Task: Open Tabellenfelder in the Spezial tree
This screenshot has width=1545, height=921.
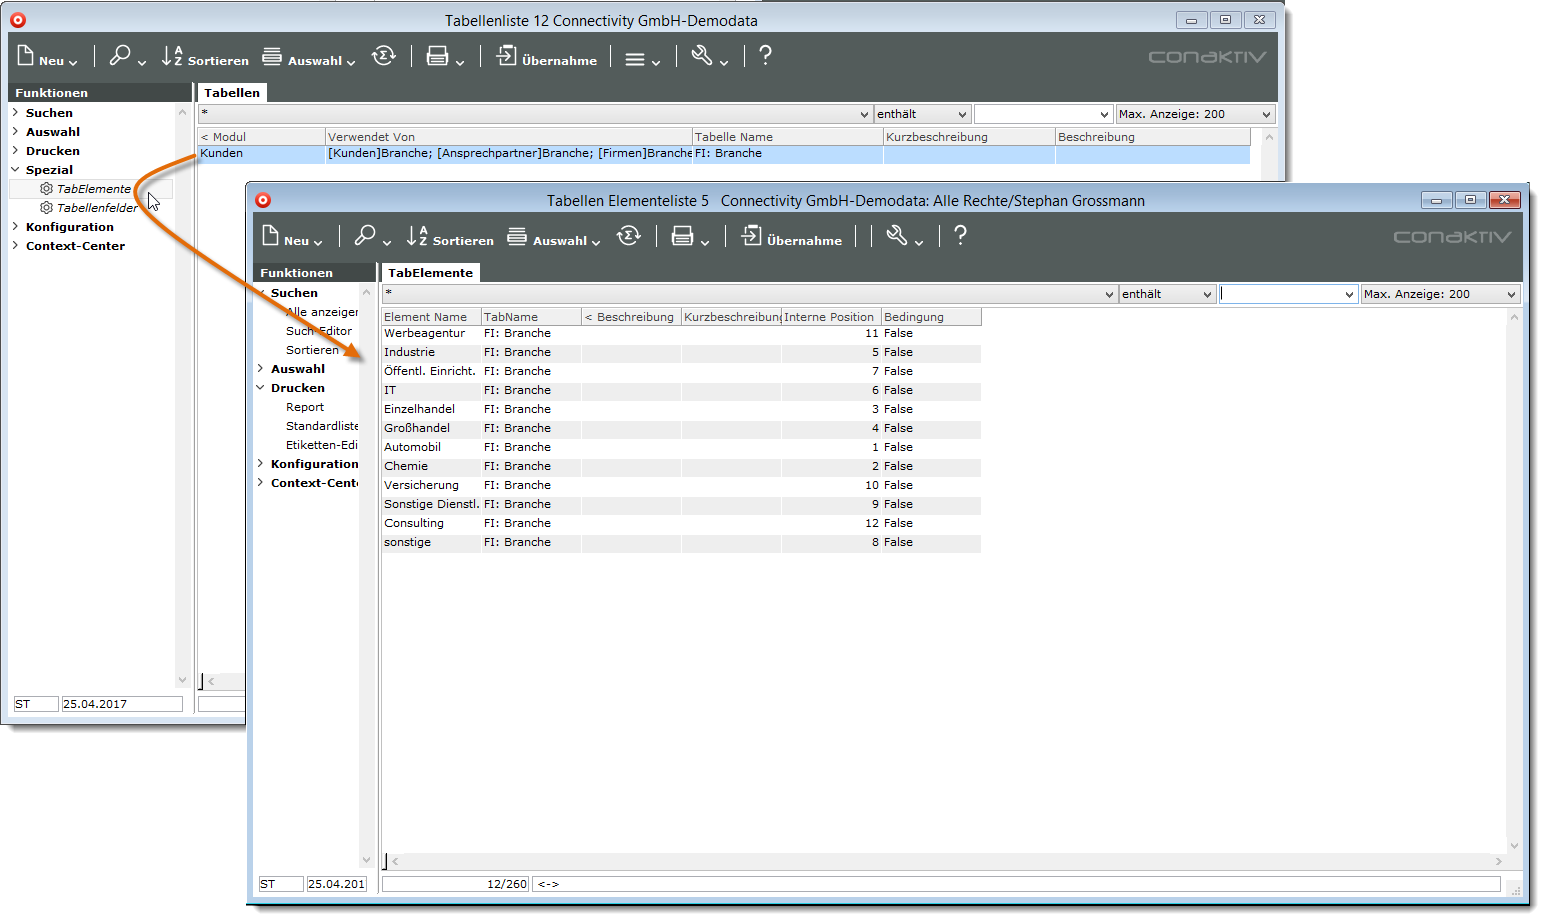Action: [97, 208]
